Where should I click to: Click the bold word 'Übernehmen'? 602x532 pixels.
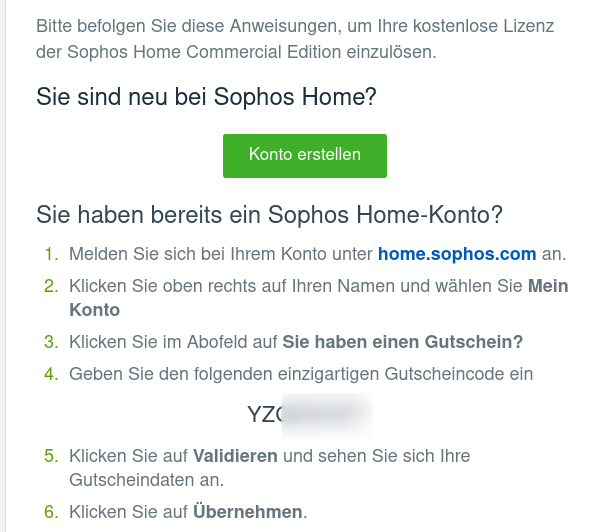tap(248, 512)
